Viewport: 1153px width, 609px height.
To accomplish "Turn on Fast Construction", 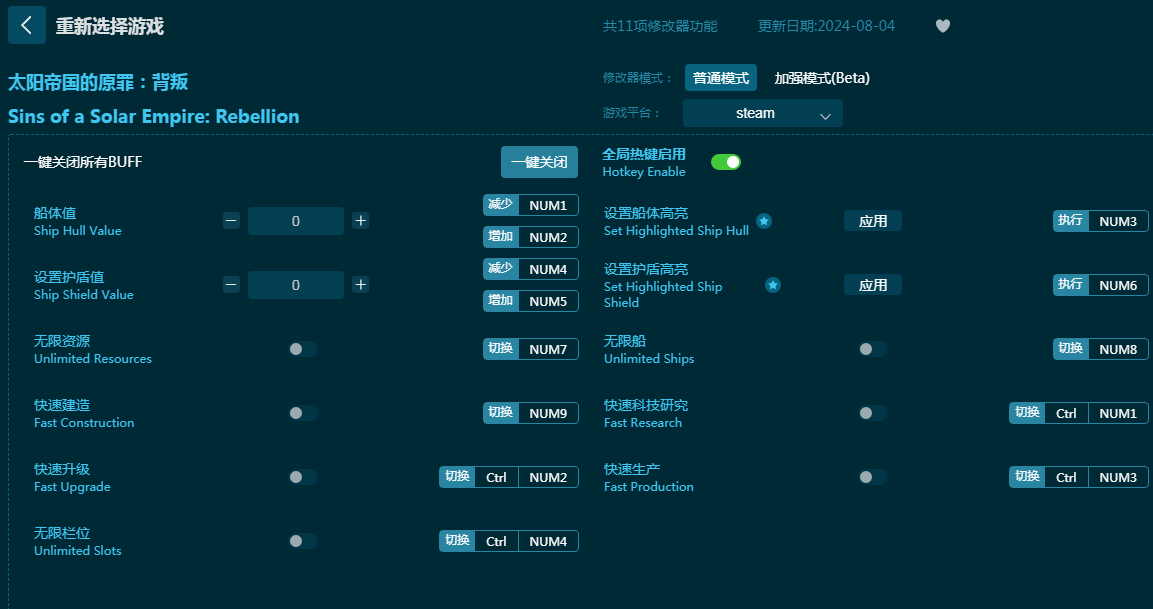I will click(303, 413).
